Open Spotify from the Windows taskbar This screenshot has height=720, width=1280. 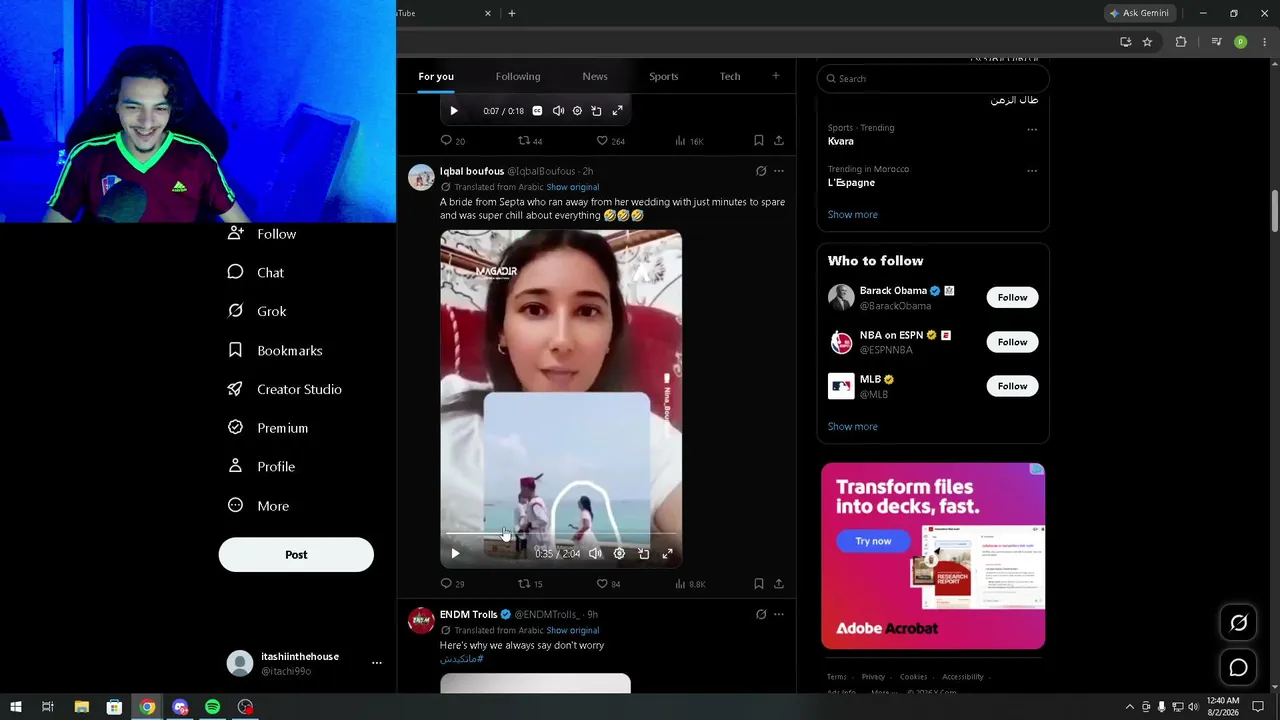pyautogui.click(x=213, y=707)
